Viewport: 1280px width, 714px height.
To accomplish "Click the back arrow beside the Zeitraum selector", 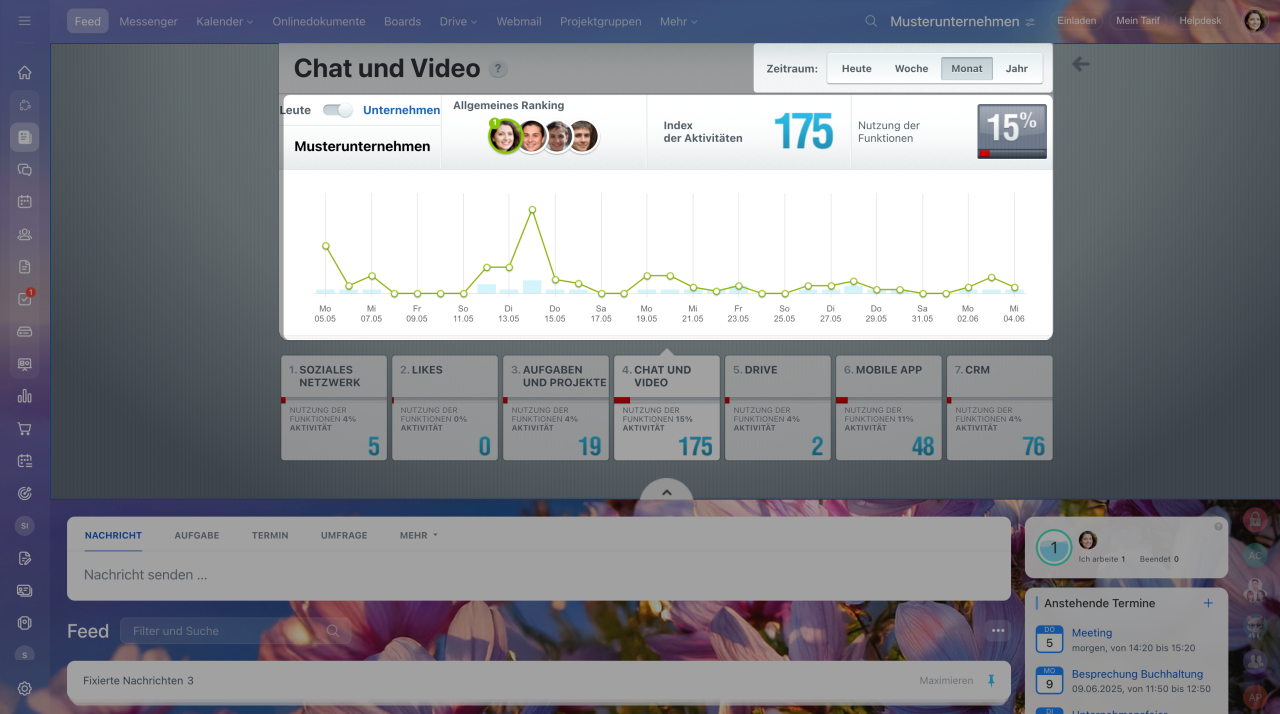I will tap(1081, 64).
